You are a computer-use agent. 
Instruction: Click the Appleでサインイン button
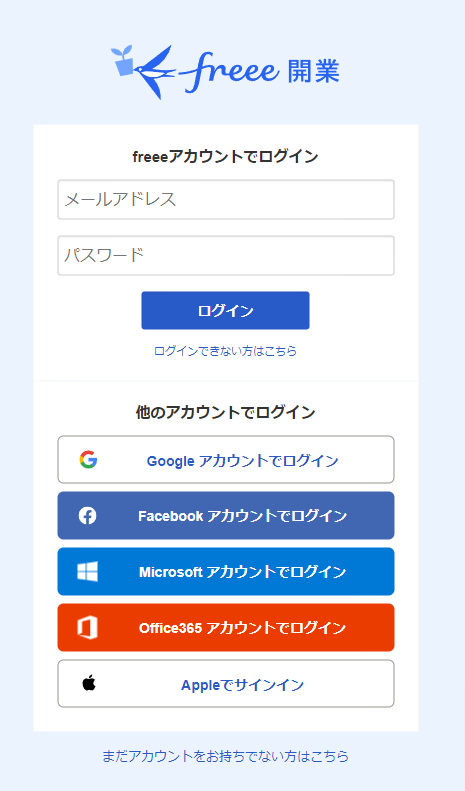coord(226,684)
